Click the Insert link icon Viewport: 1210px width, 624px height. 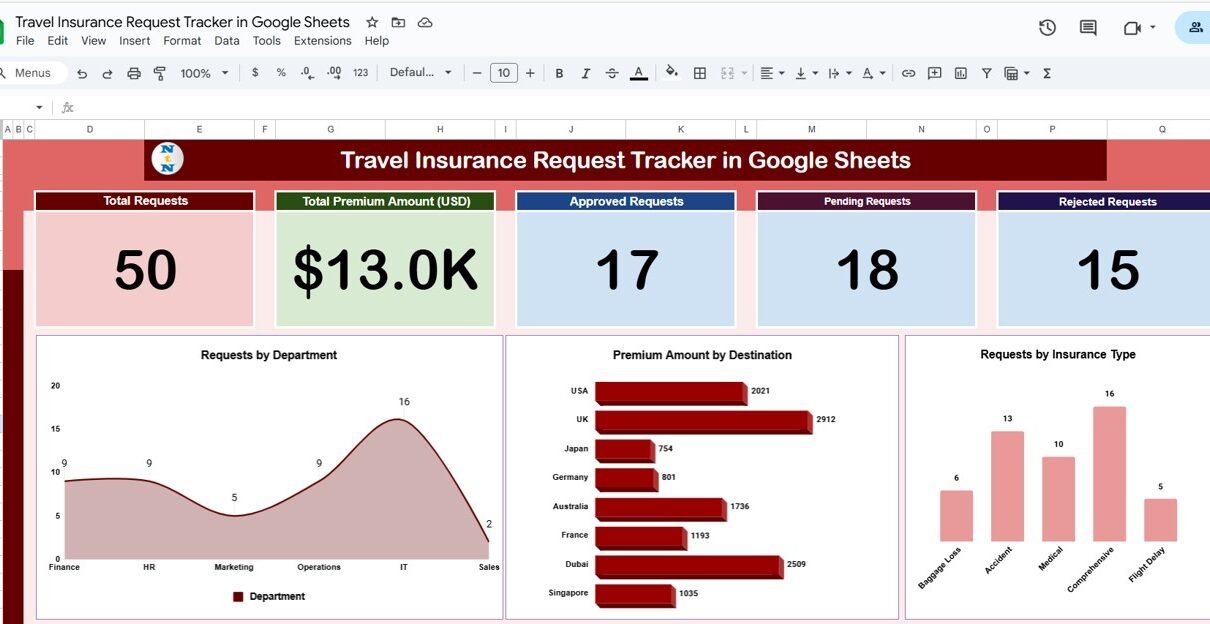click(908, 73)
